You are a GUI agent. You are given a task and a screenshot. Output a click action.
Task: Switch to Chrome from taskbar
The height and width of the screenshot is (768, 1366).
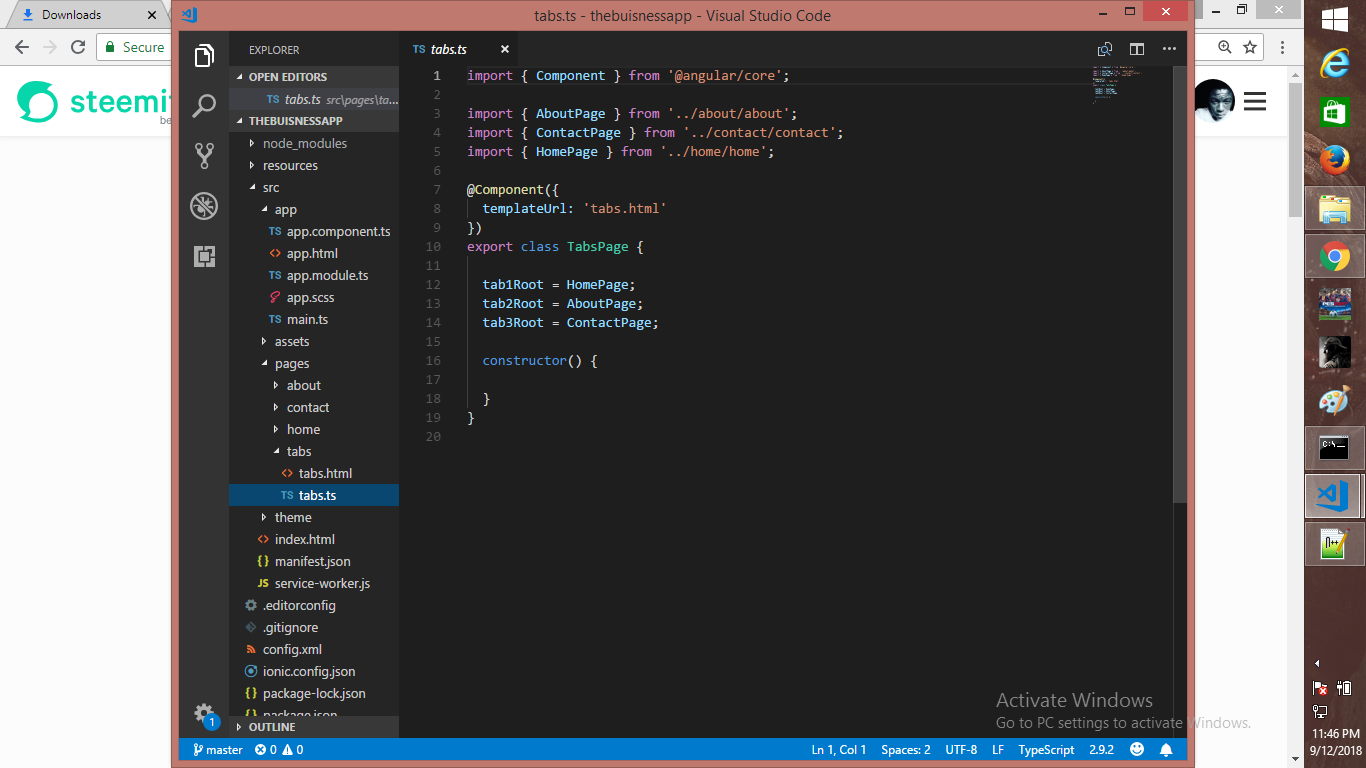tap(1334, 257)
